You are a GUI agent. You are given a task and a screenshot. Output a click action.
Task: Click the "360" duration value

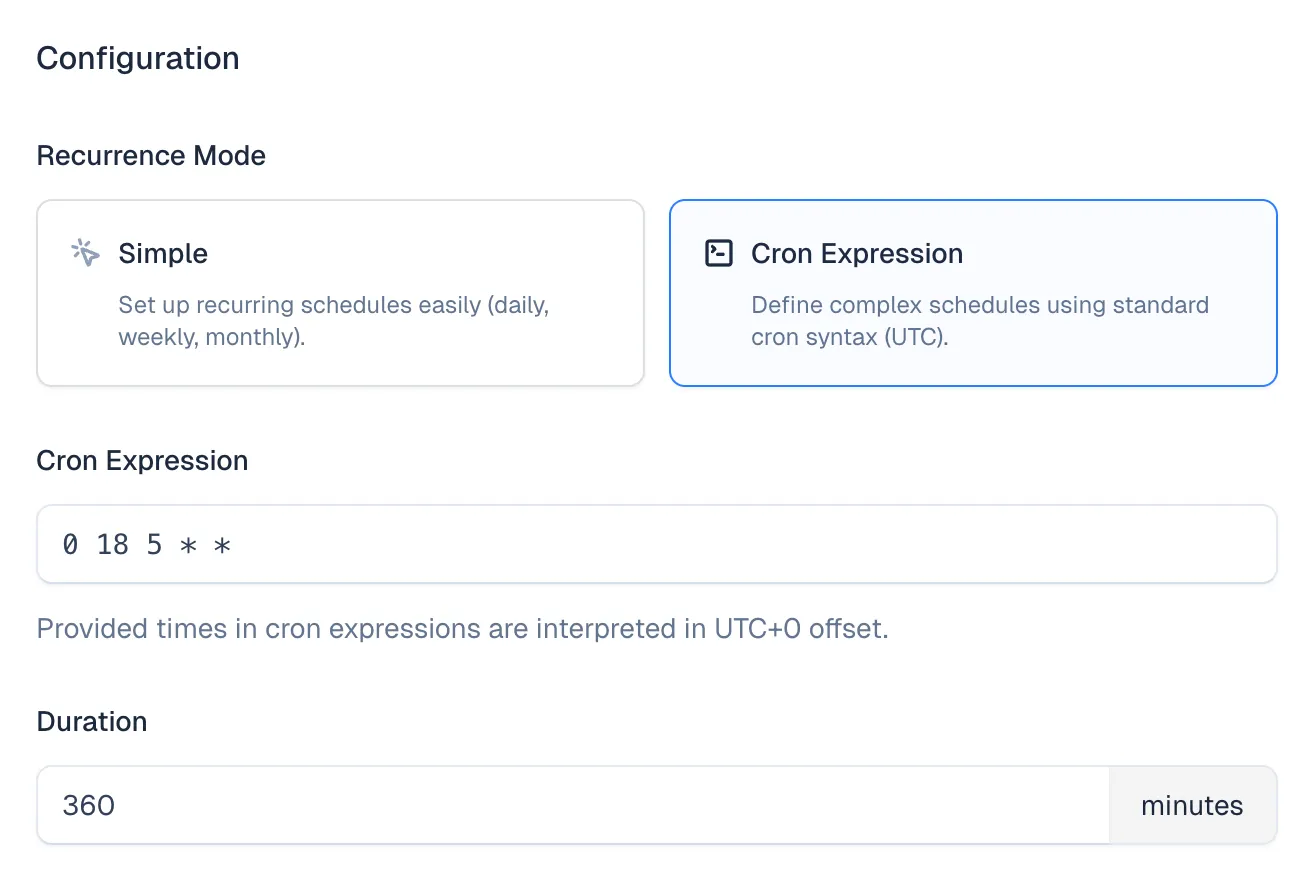(x=89, y=805)
